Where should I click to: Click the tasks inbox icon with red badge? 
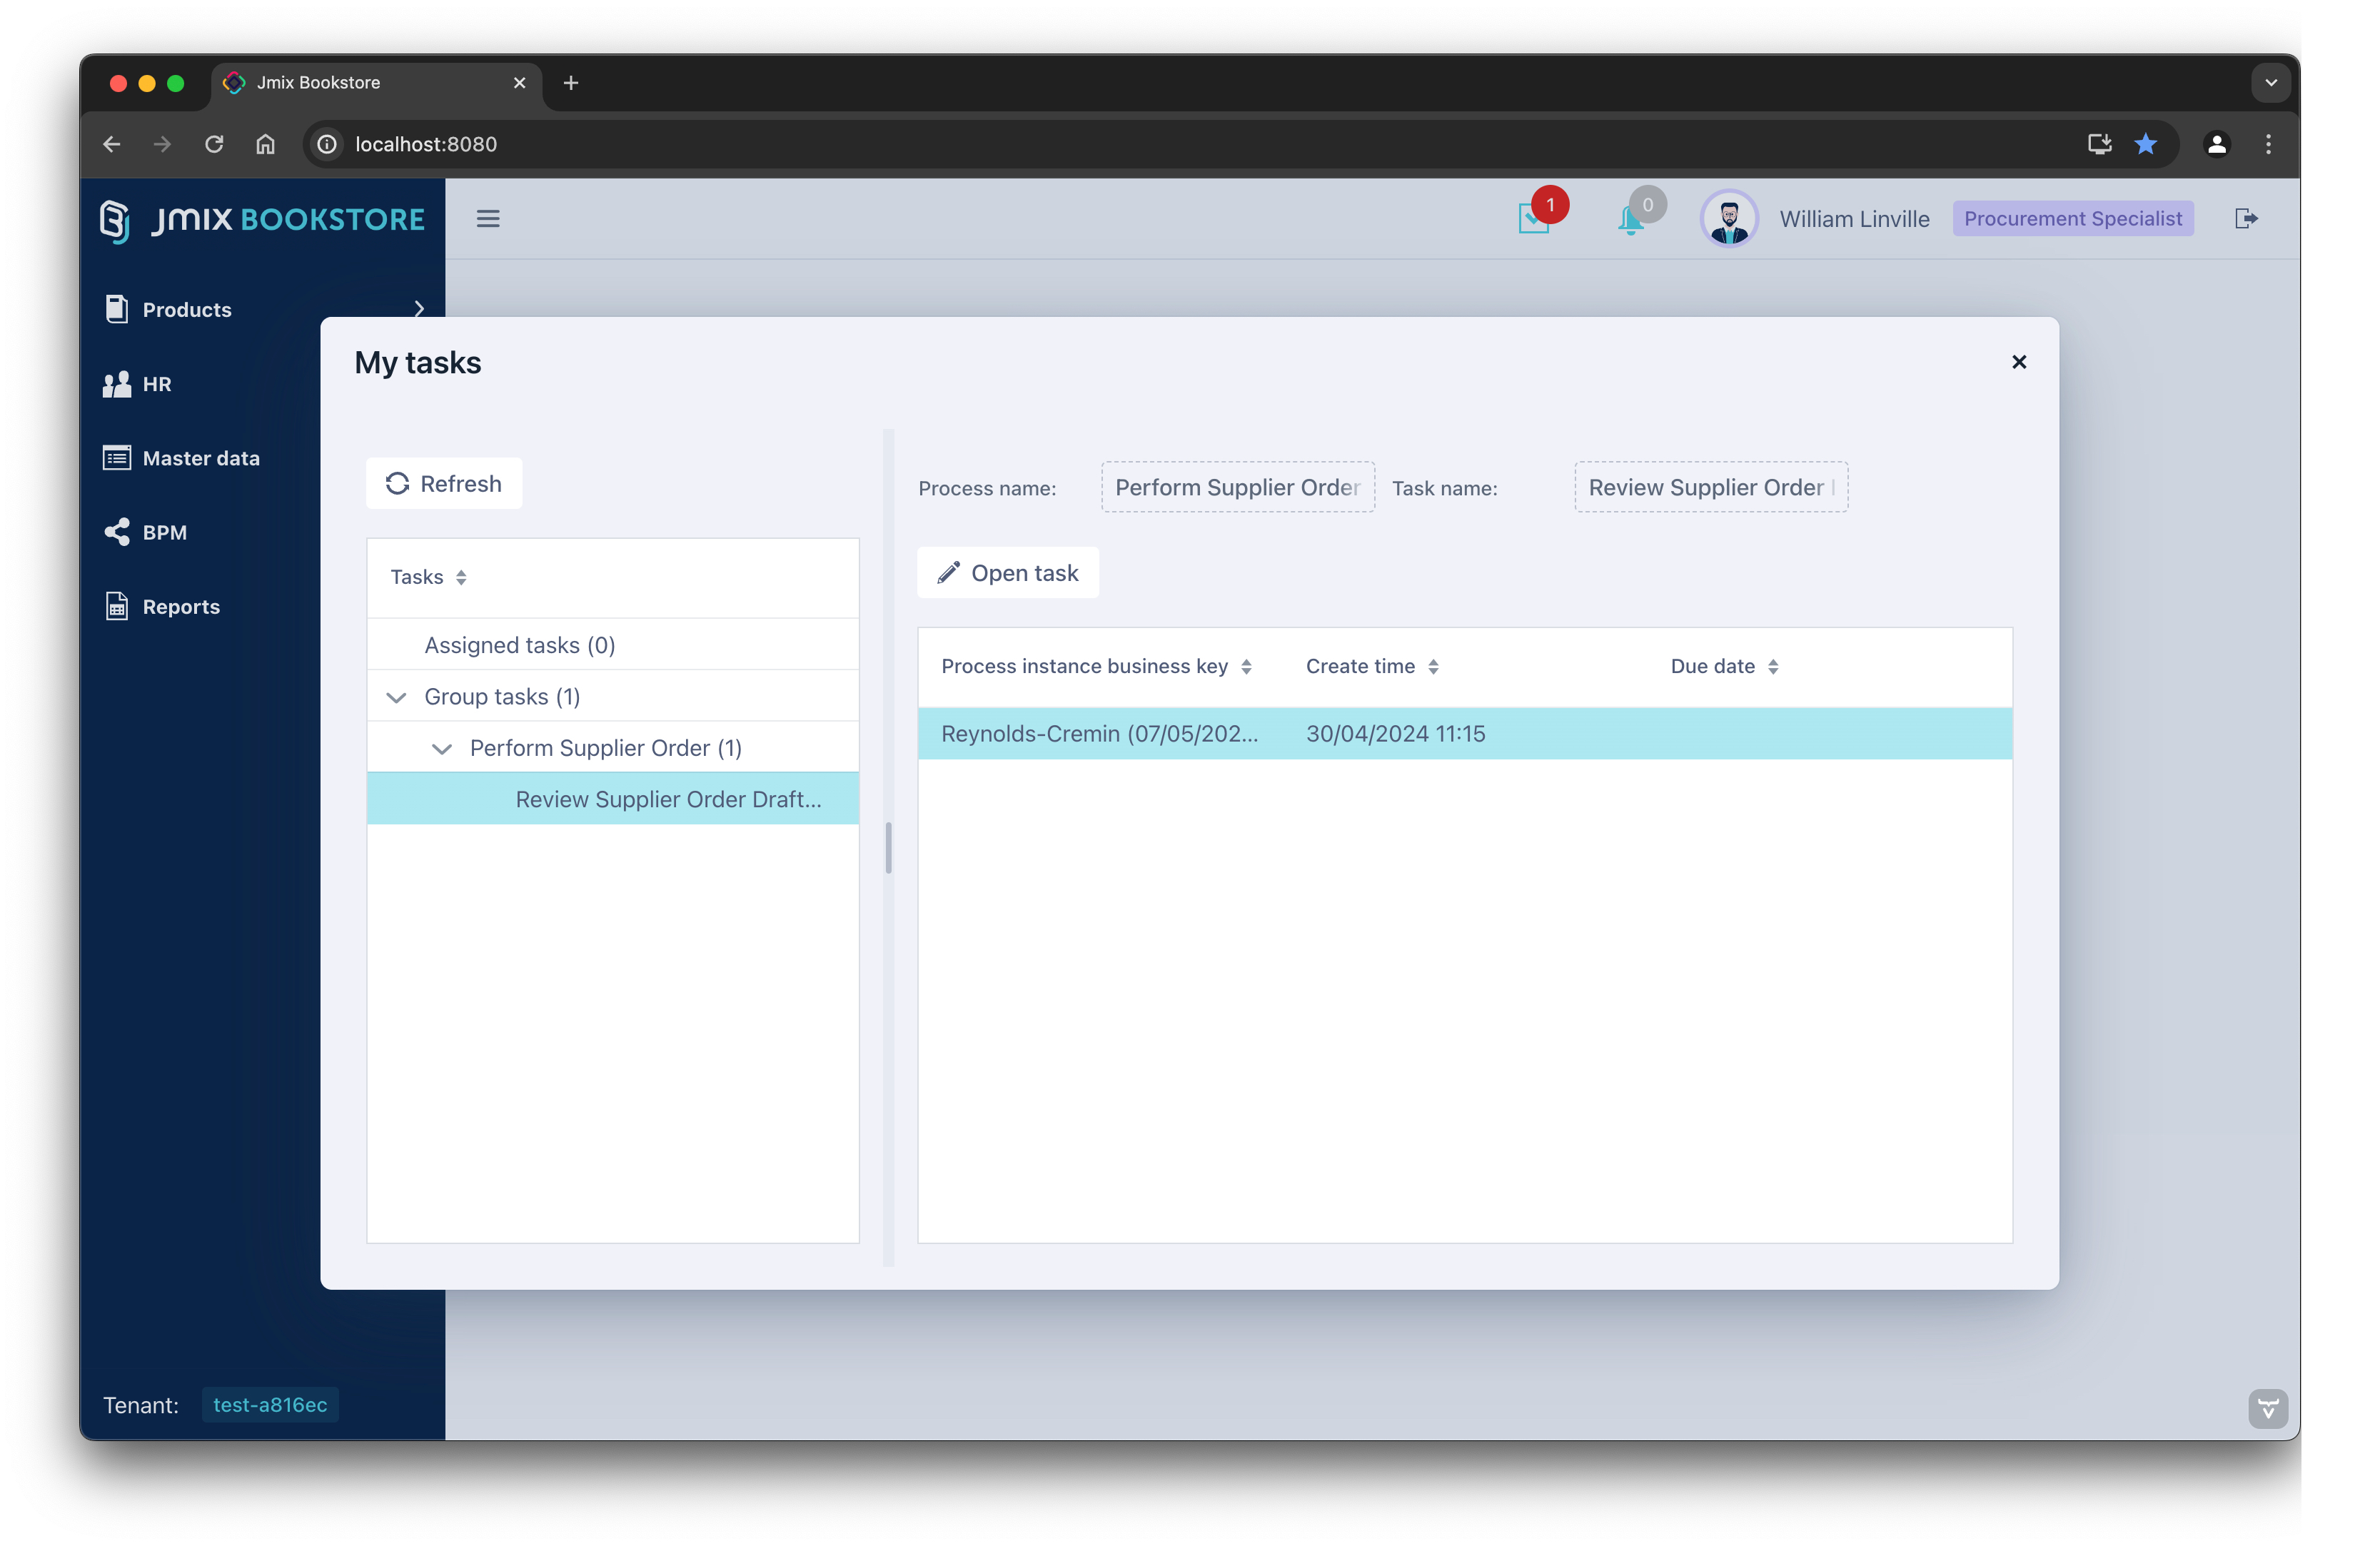click(x=1534, y=217)
